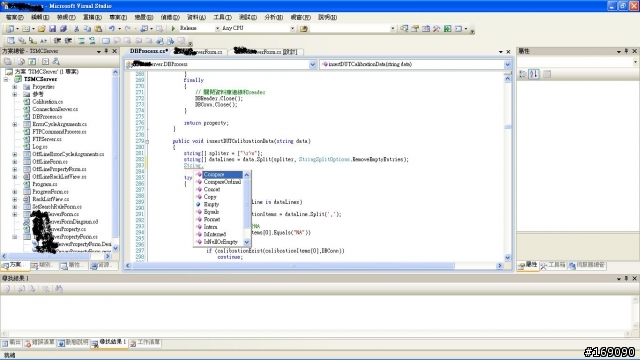Toggle auto-hide pin on Solution Explorer
Viewport: 640px width, 360px height.
106,51
